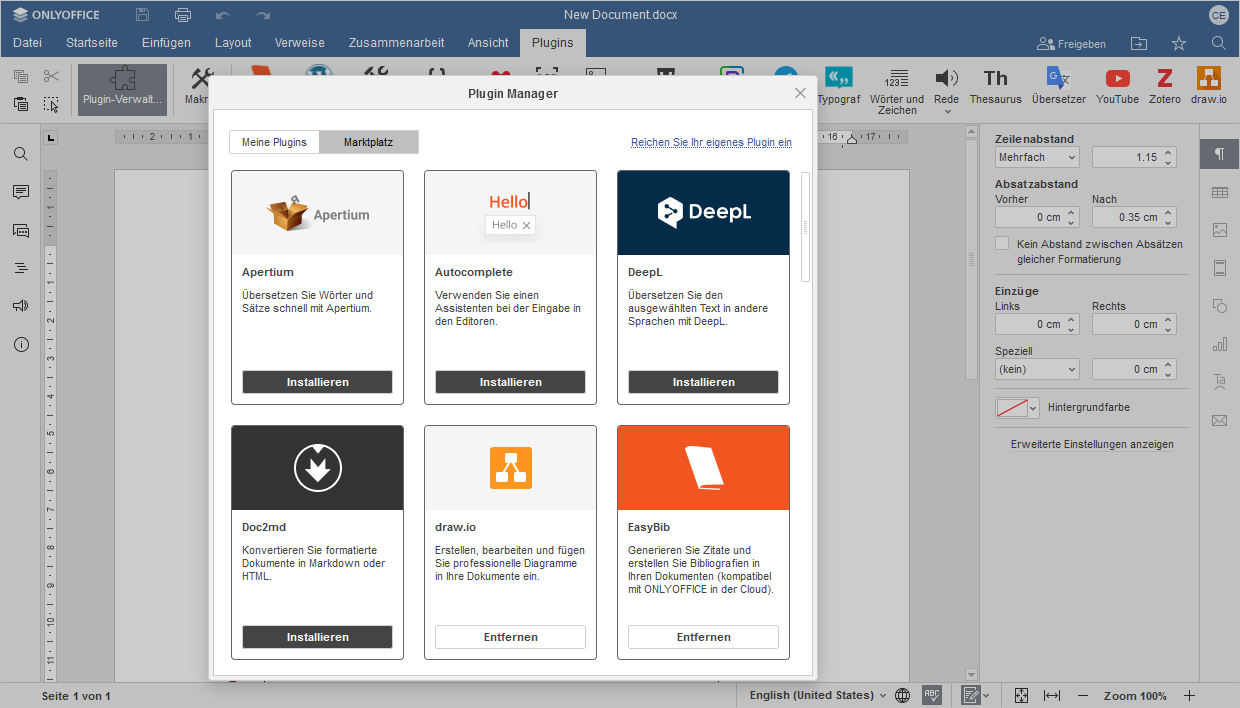Open the About info icon in sidebar

pyautogui.click(x=21, y=344)
